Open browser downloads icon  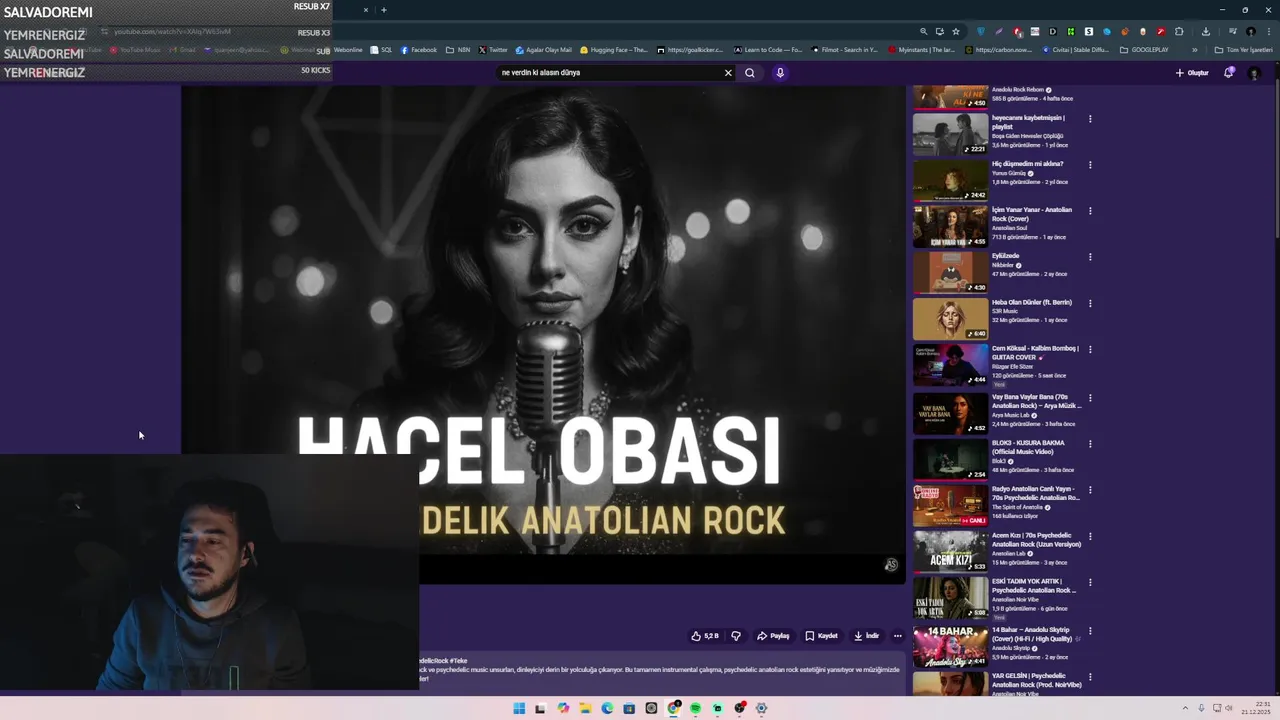pyautogui.click(x=1206, y=31)
